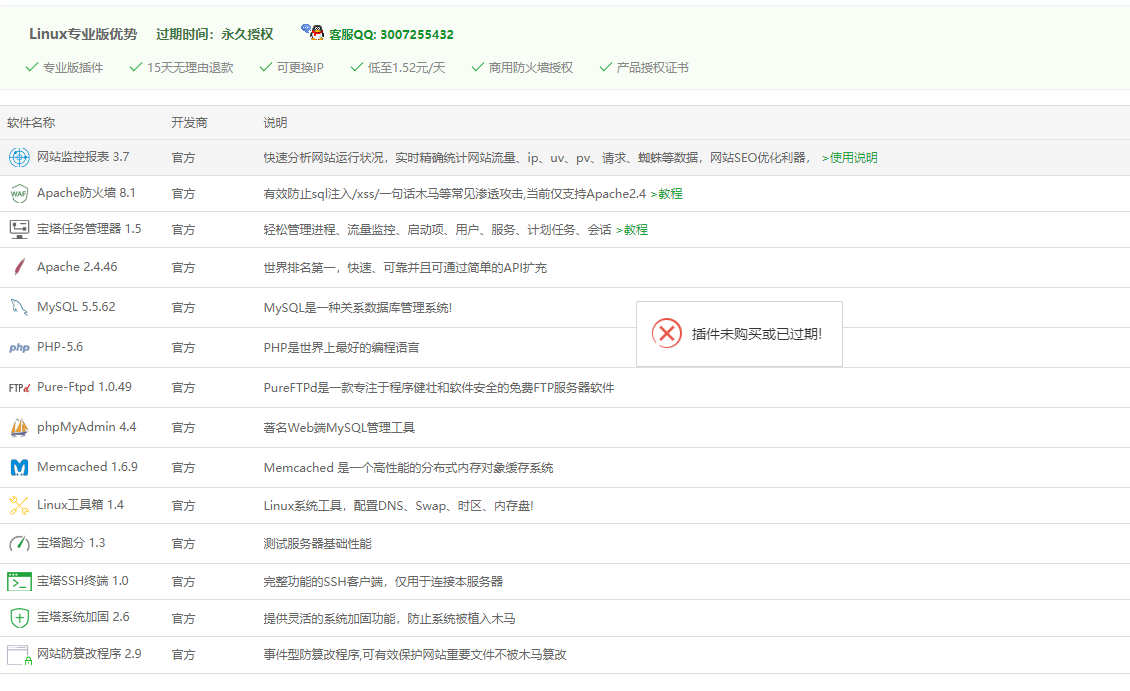1130x691 pixels.
Task: Select the phpMyAdmin 4.4 name
Action: tap(86, 427)
